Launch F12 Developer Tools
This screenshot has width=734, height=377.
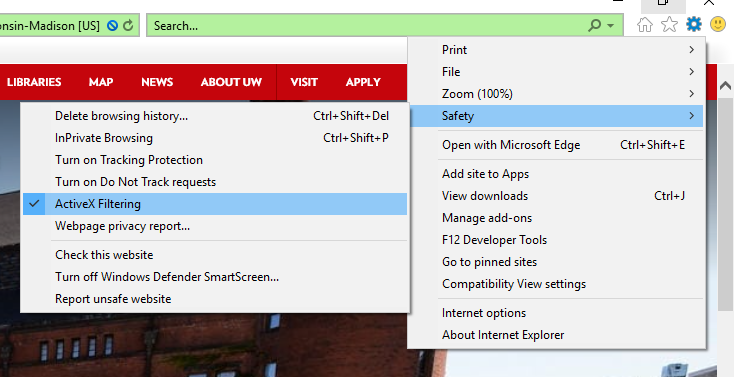point(557,240)
